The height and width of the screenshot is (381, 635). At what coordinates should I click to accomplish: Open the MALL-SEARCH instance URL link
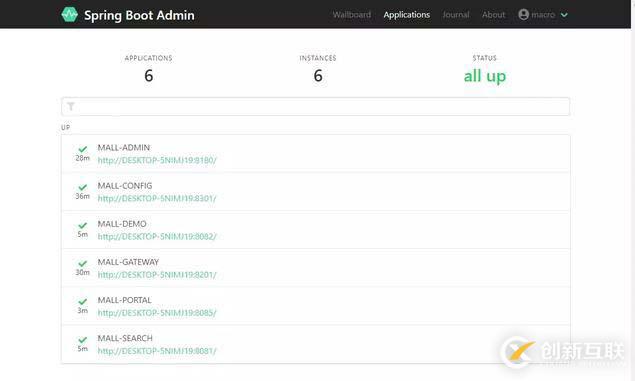[157, 351]
